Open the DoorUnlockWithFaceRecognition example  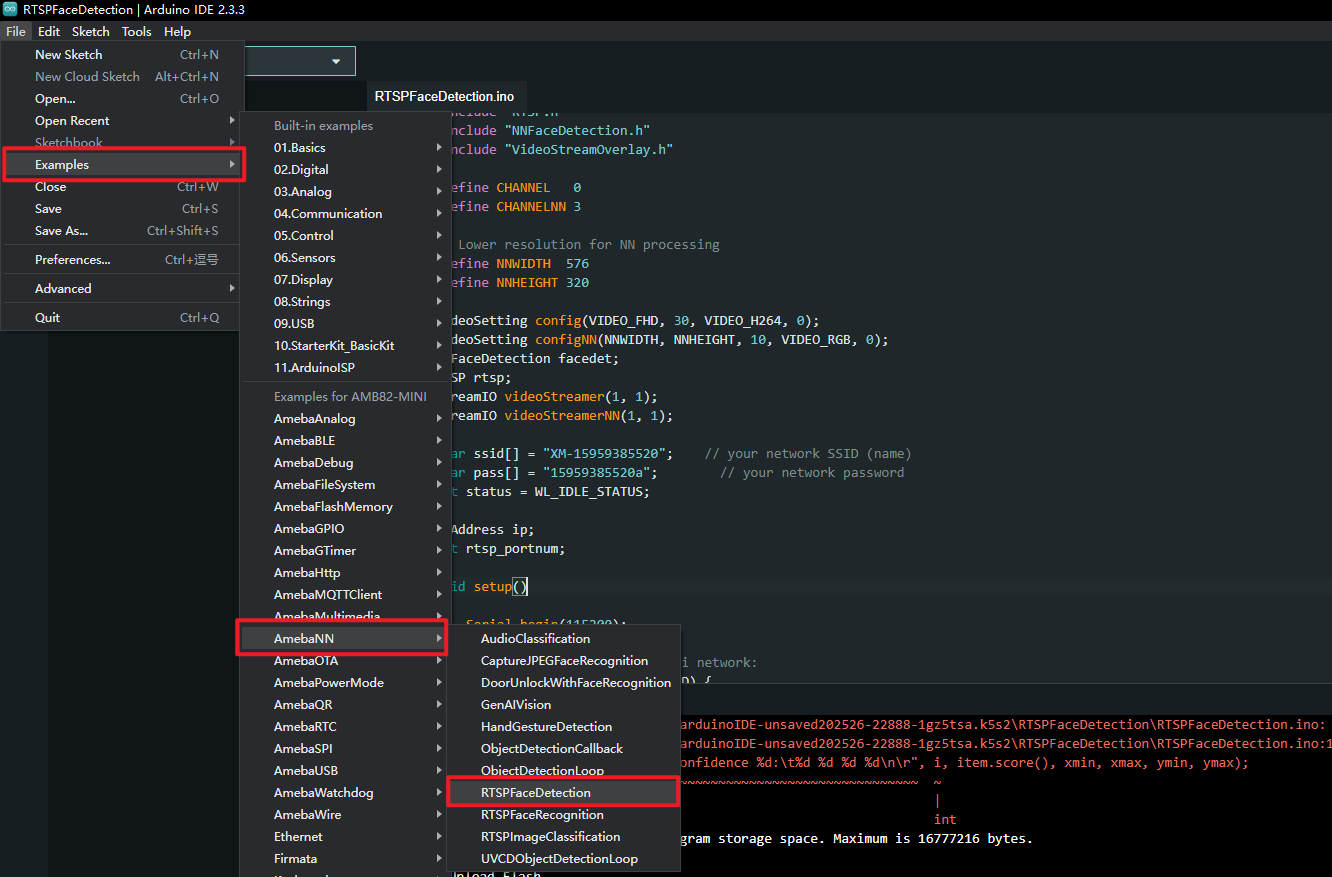click(563, 683)
